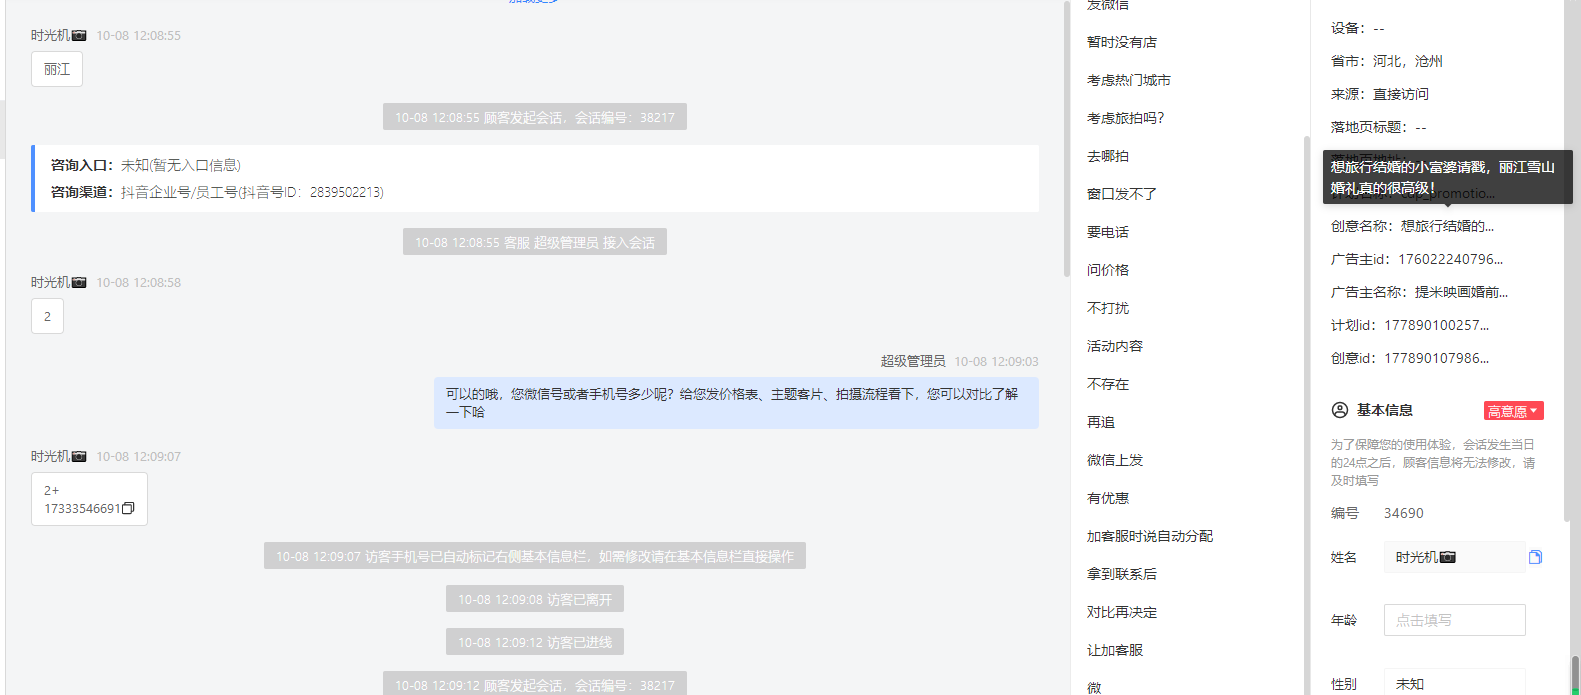The height and width of the screenshot is (695, 1581).
Task: Click the system notice 访客已进线
Action: pos(535,642)
